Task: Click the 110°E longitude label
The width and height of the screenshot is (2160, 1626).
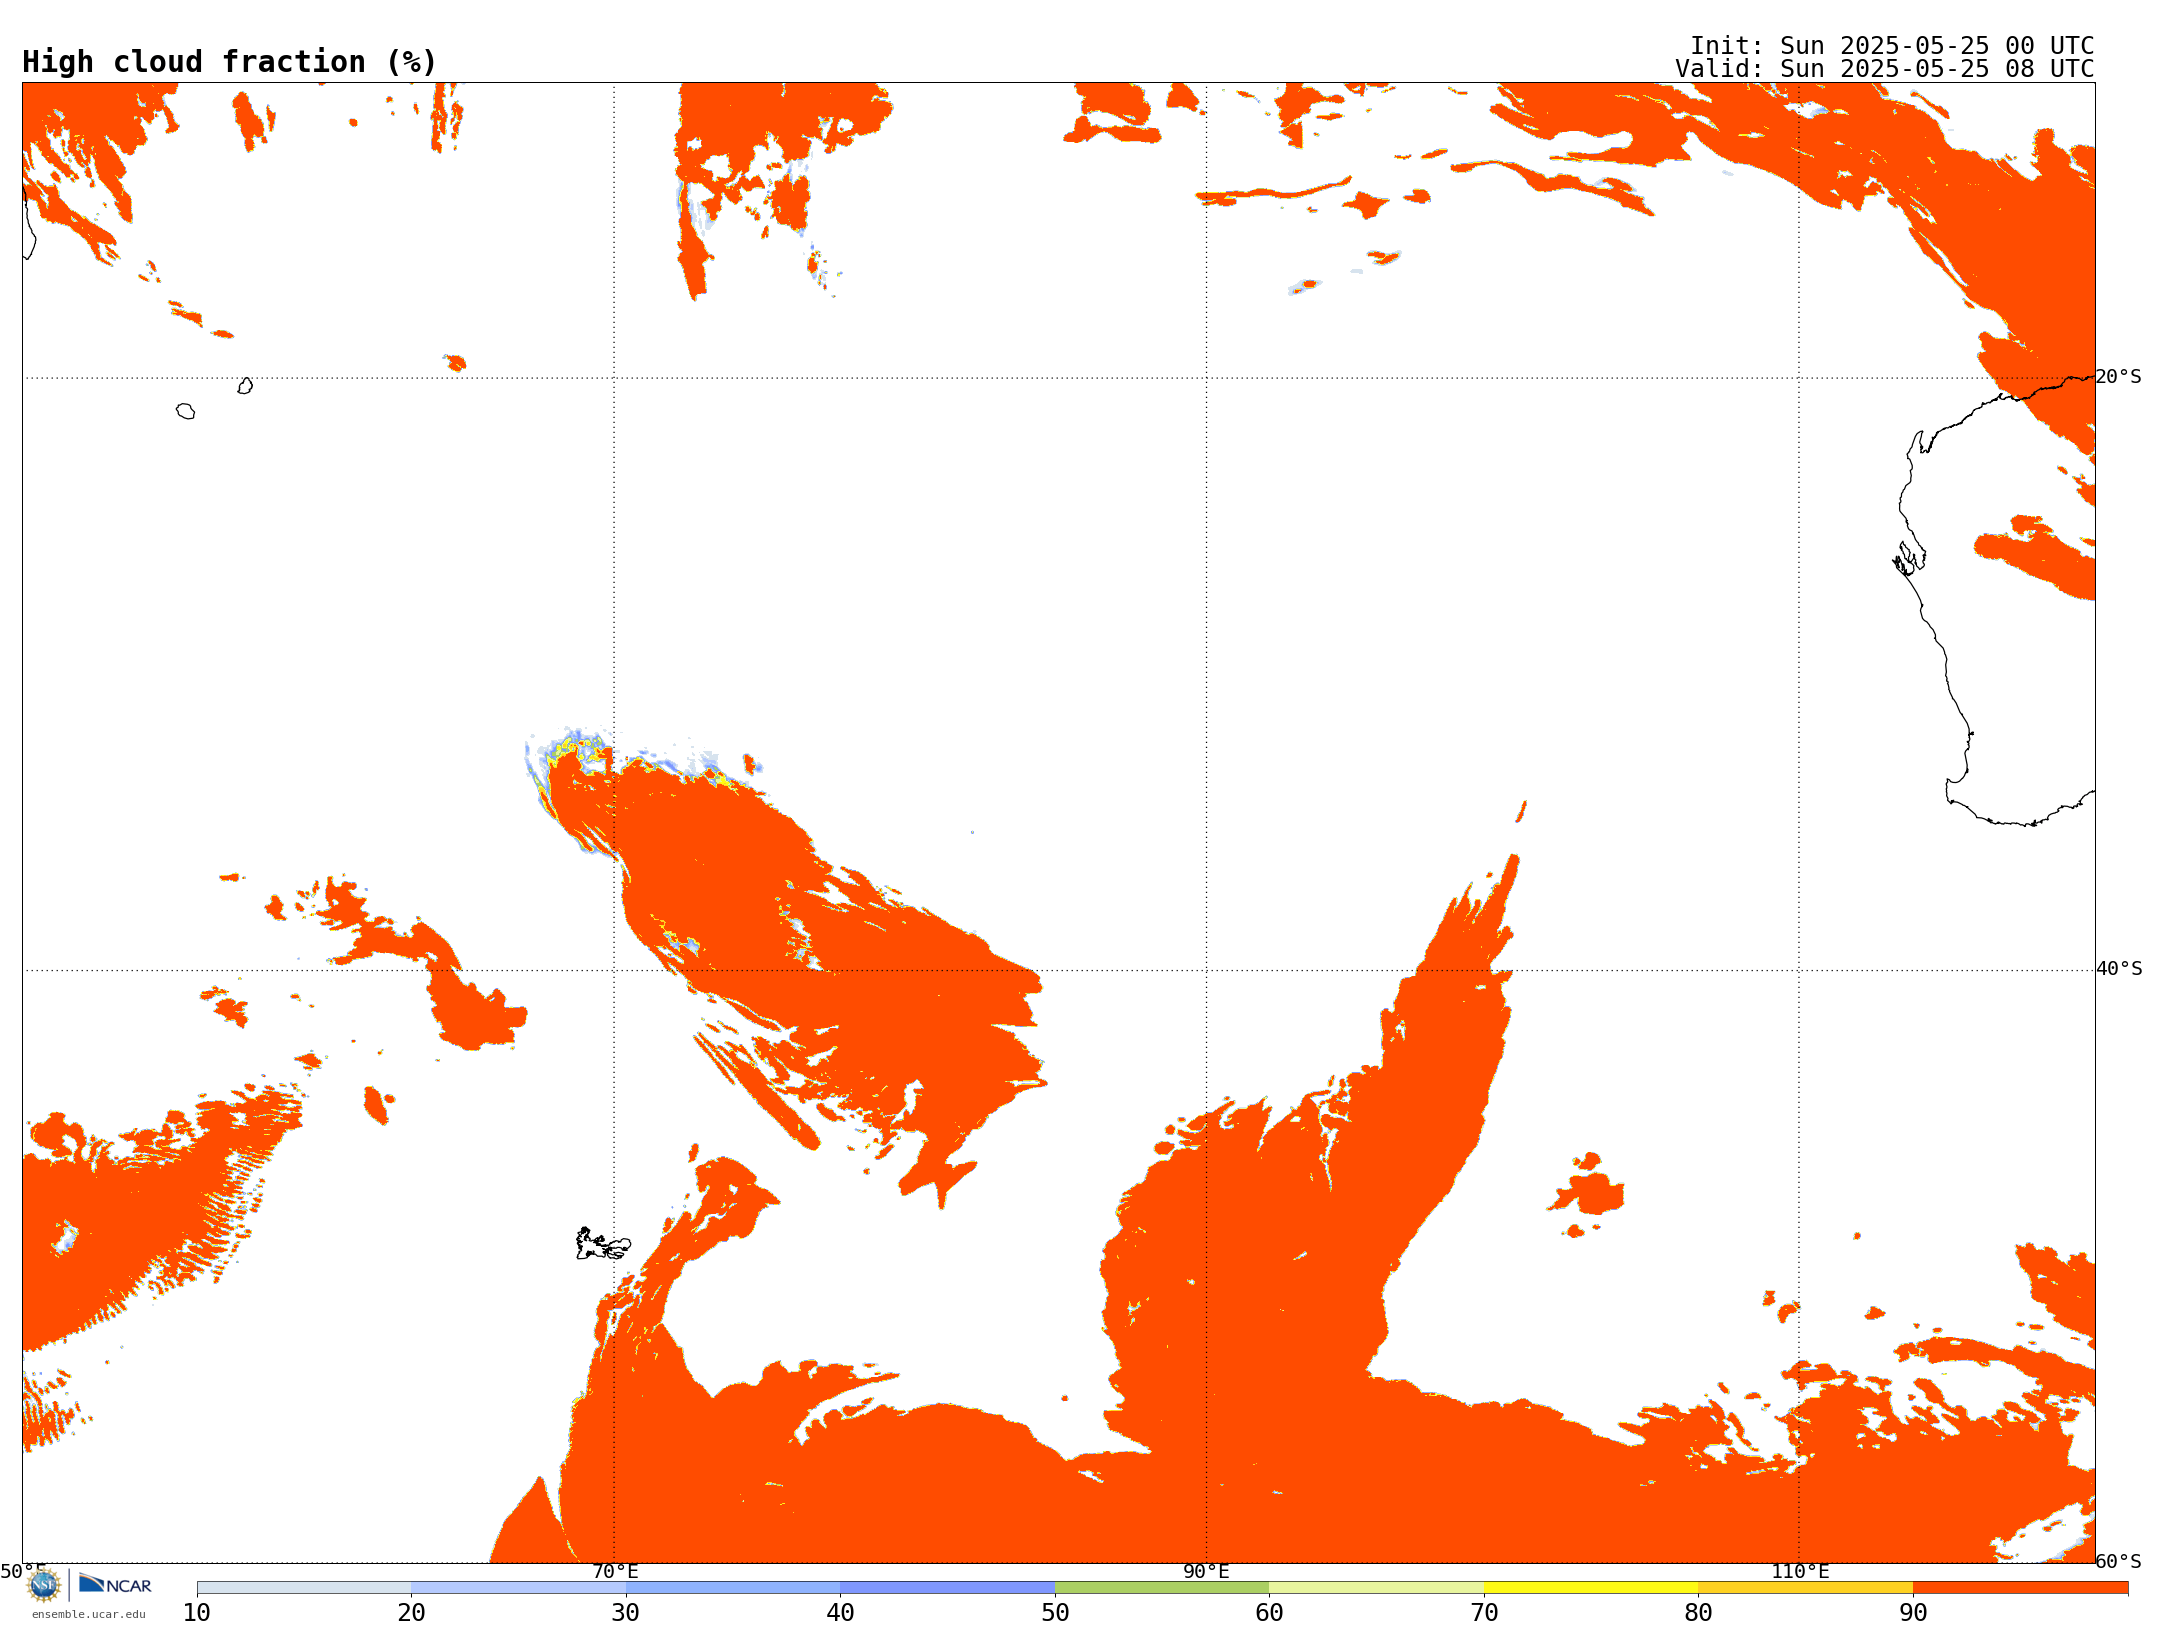Action: coord(1800,1572)
